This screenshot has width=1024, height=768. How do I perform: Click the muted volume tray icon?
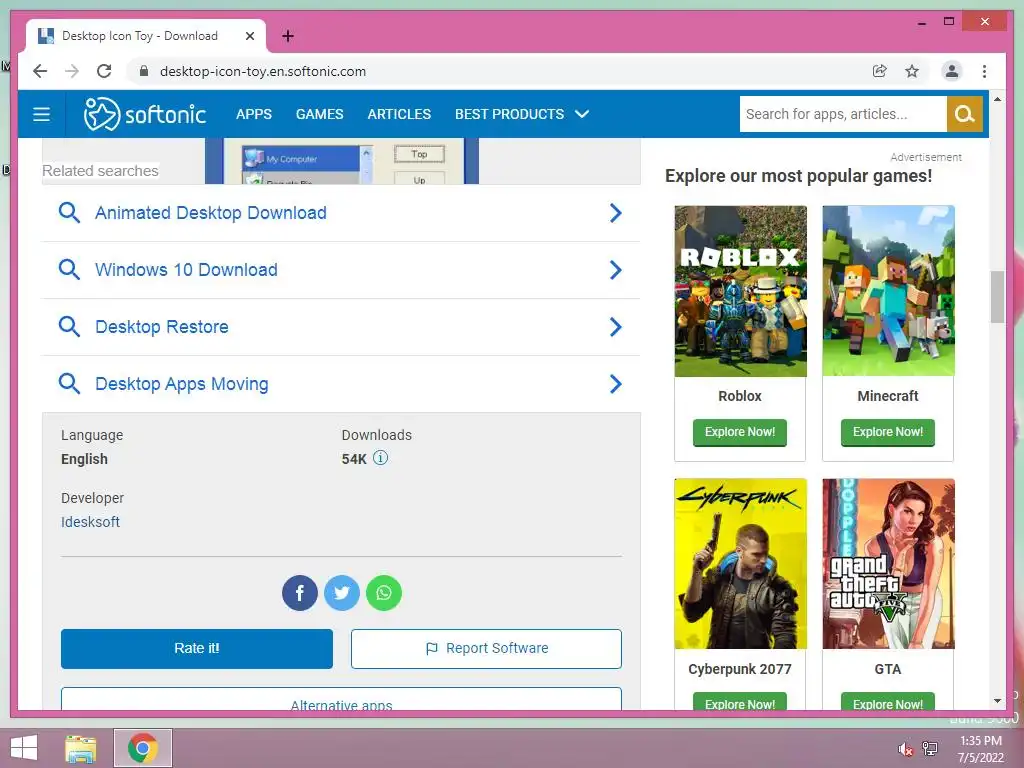(x=905, y=749)
